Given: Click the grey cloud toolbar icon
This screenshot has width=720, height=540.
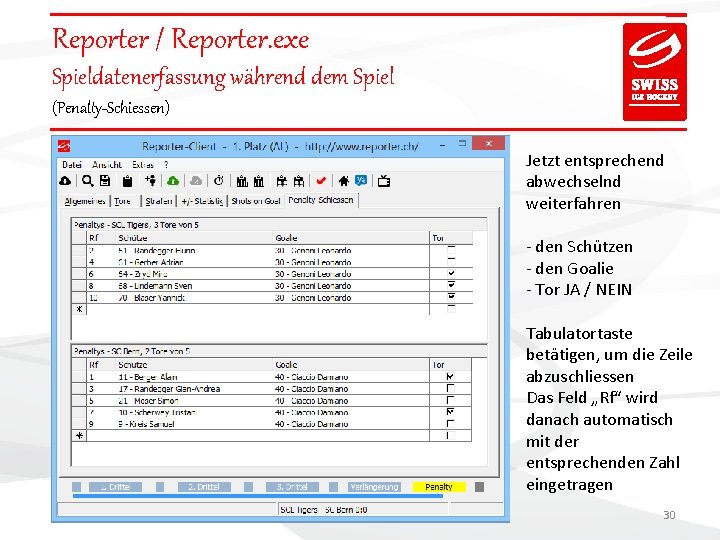Looking at the screenshot, I should coord(196,181).
